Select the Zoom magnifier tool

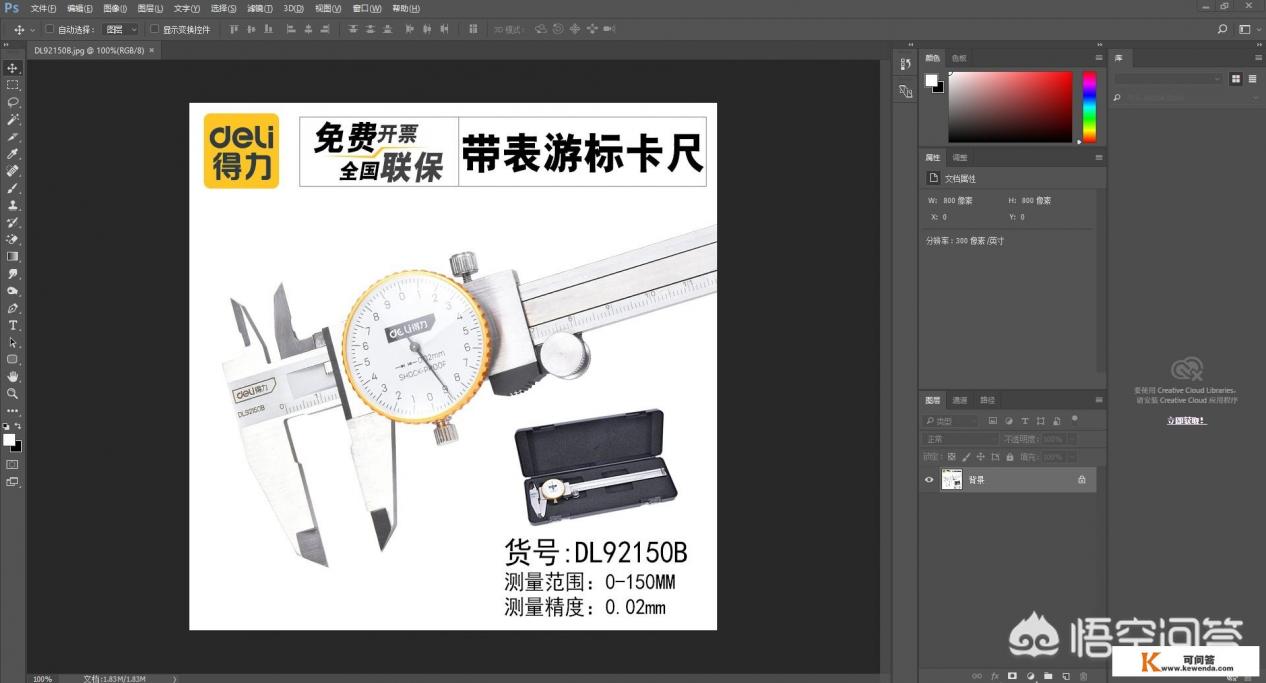pos(13,393)
